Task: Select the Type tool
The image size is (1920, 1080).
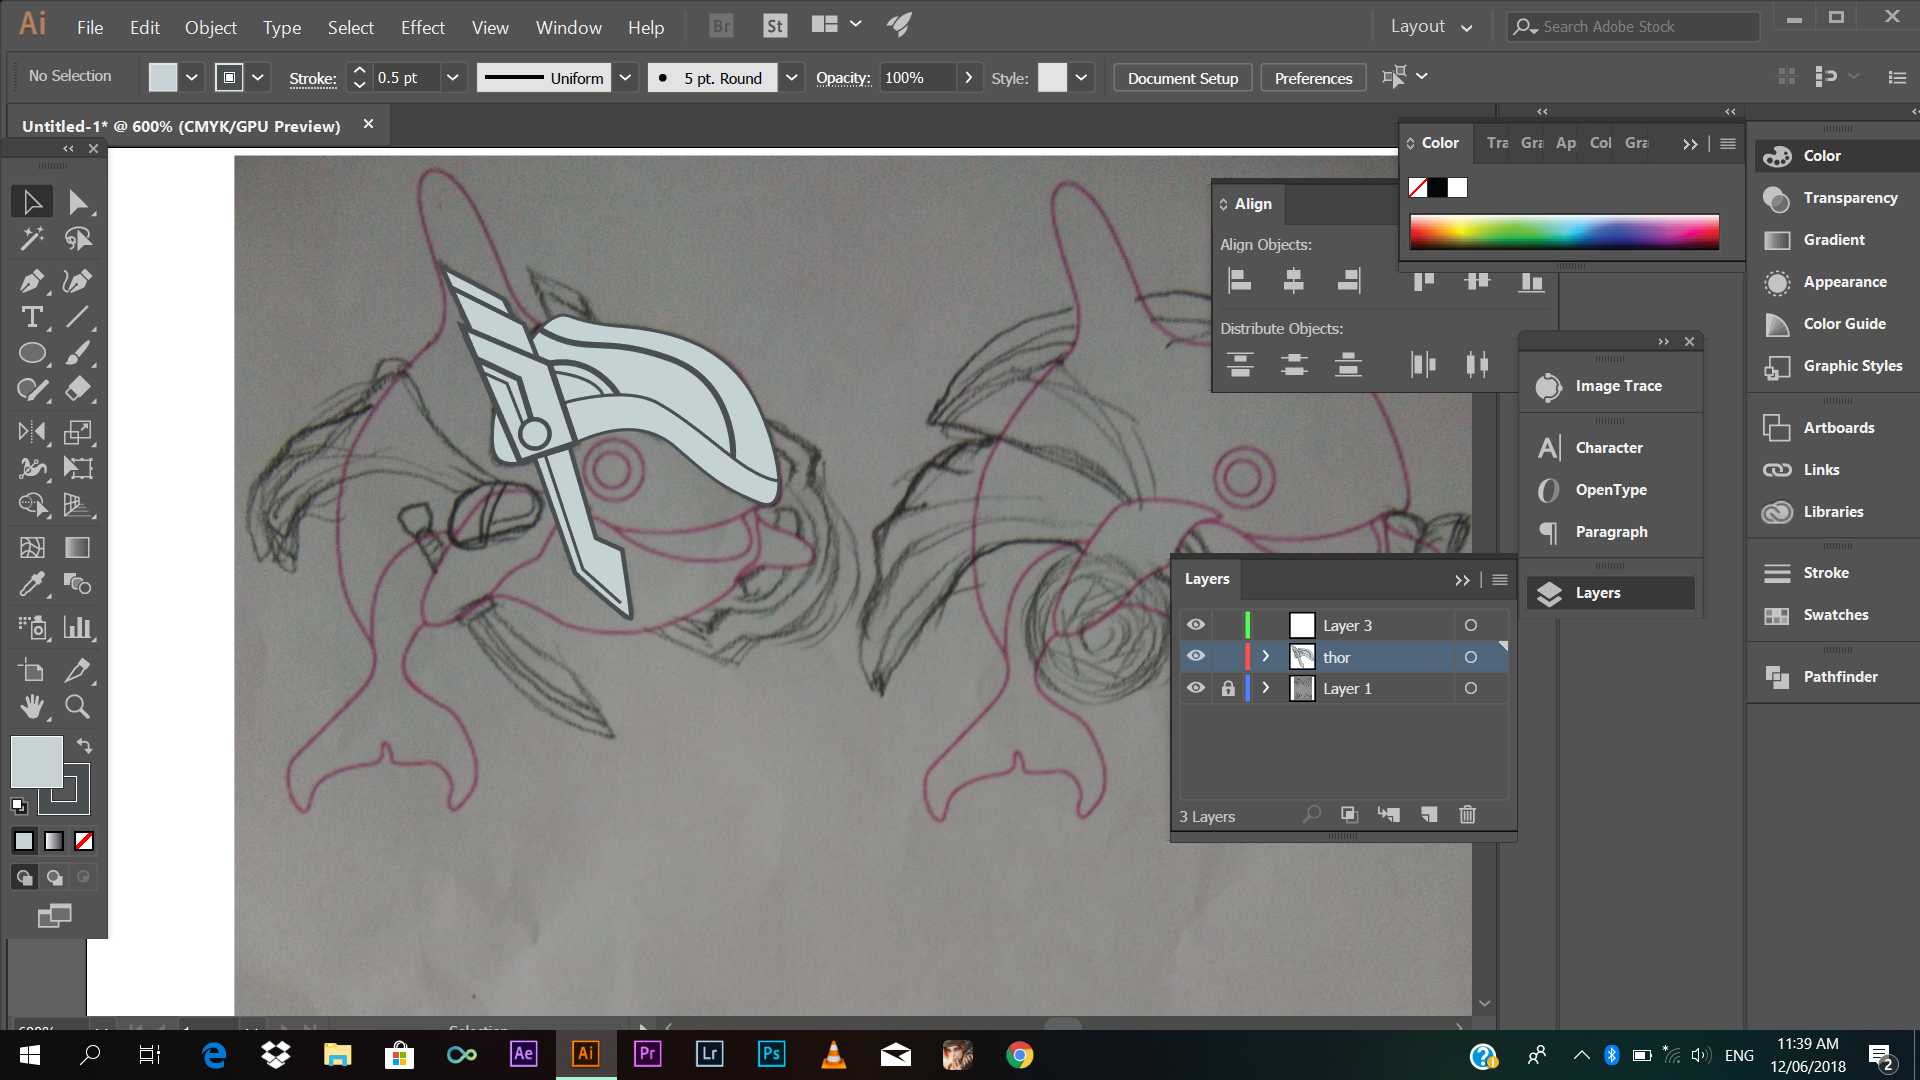Action: [32, 317]
